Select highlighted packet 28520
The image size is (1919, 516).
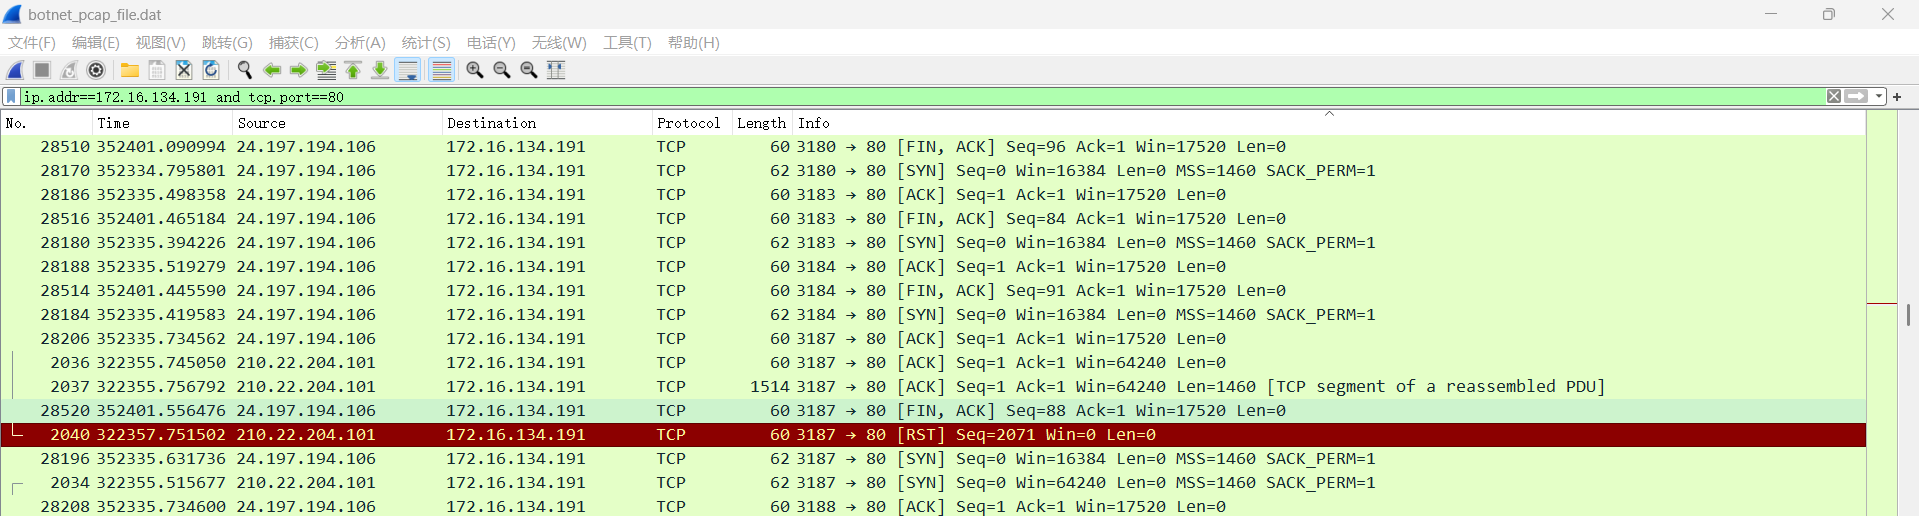pyautogui.click(x=933, y=411)
